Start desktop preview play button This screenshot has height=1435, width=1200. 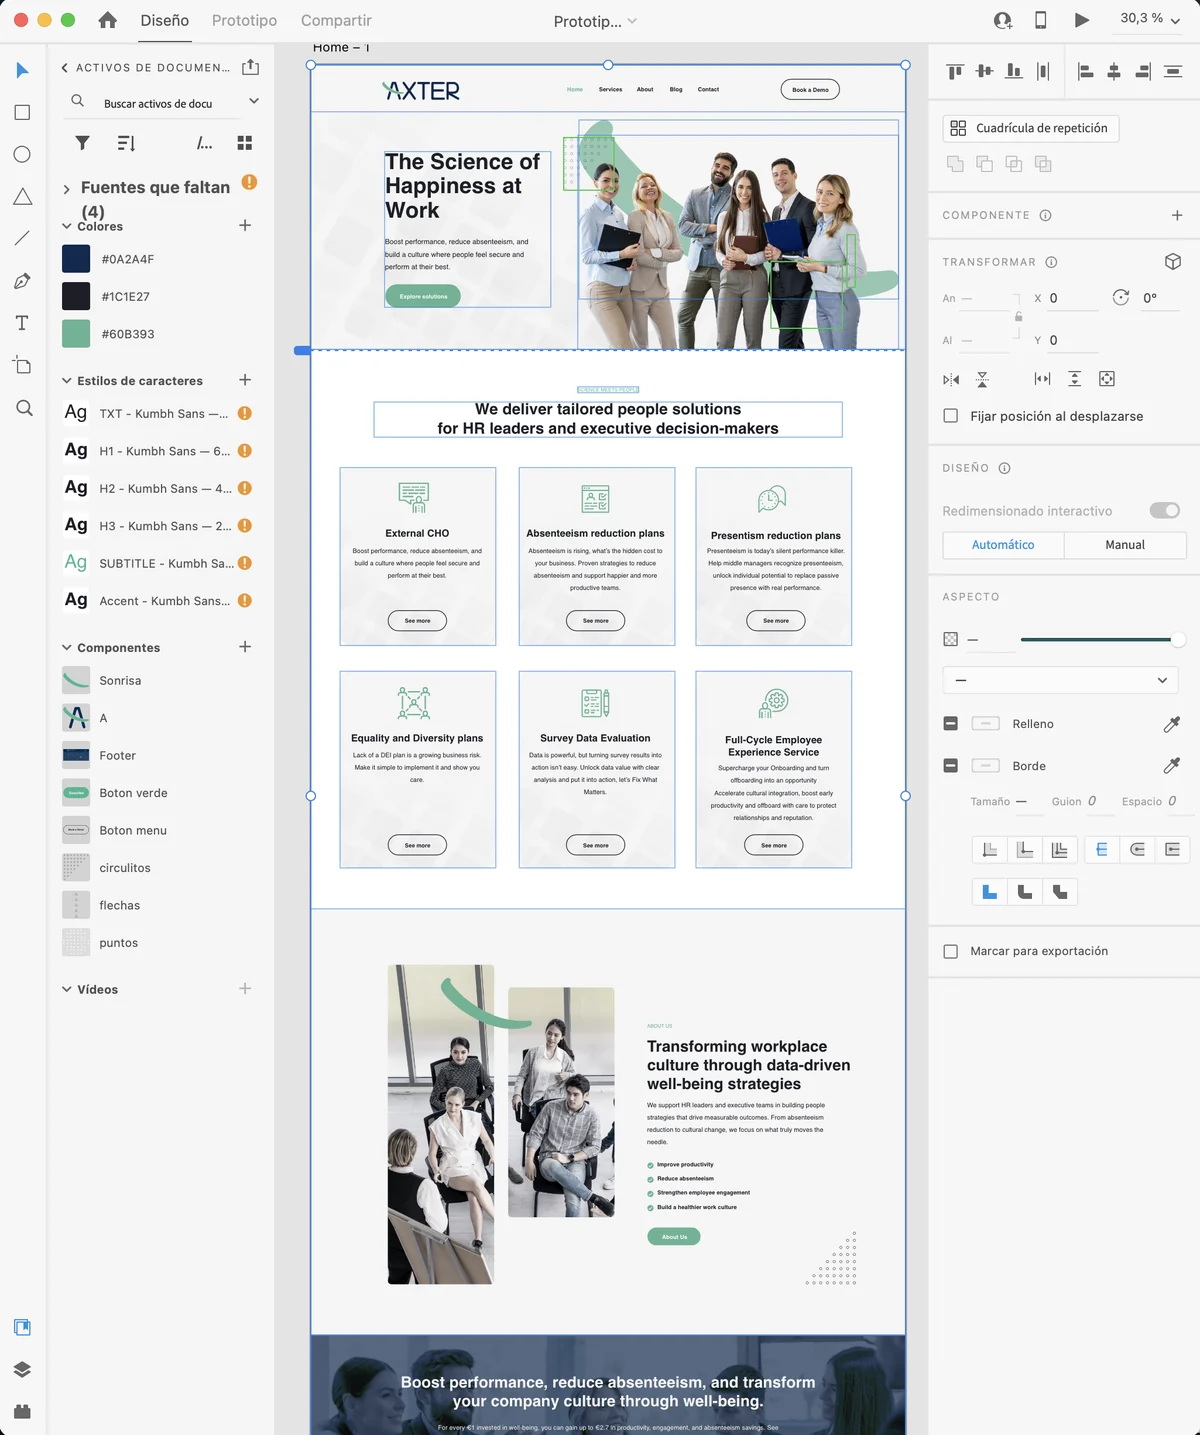[1082, 20]
